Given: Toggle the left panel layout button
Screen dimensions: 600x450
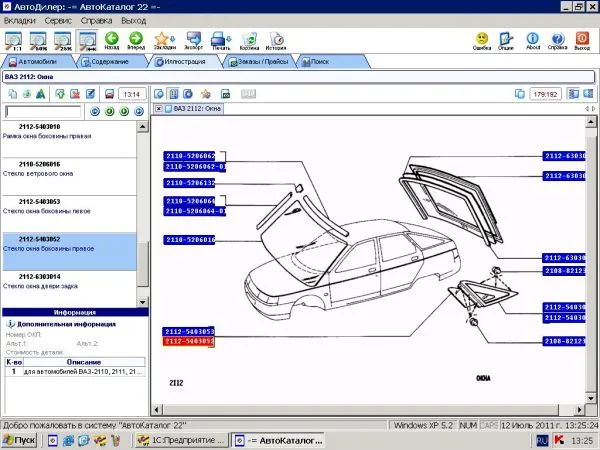Looking at the screenshot, I should pos(573,94).
